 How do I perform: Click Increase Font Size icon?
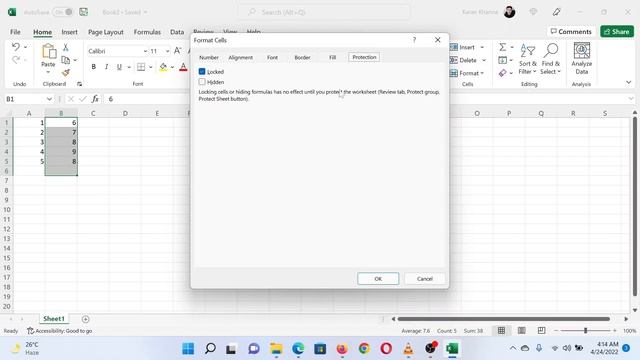pyautogui.click(x=178, y=51)
